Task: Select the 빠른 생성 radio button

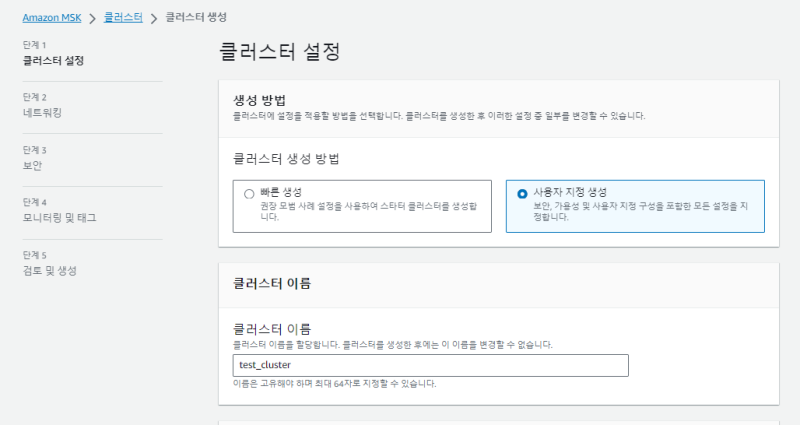Action: pyautogui.click(x=249, y=194)
